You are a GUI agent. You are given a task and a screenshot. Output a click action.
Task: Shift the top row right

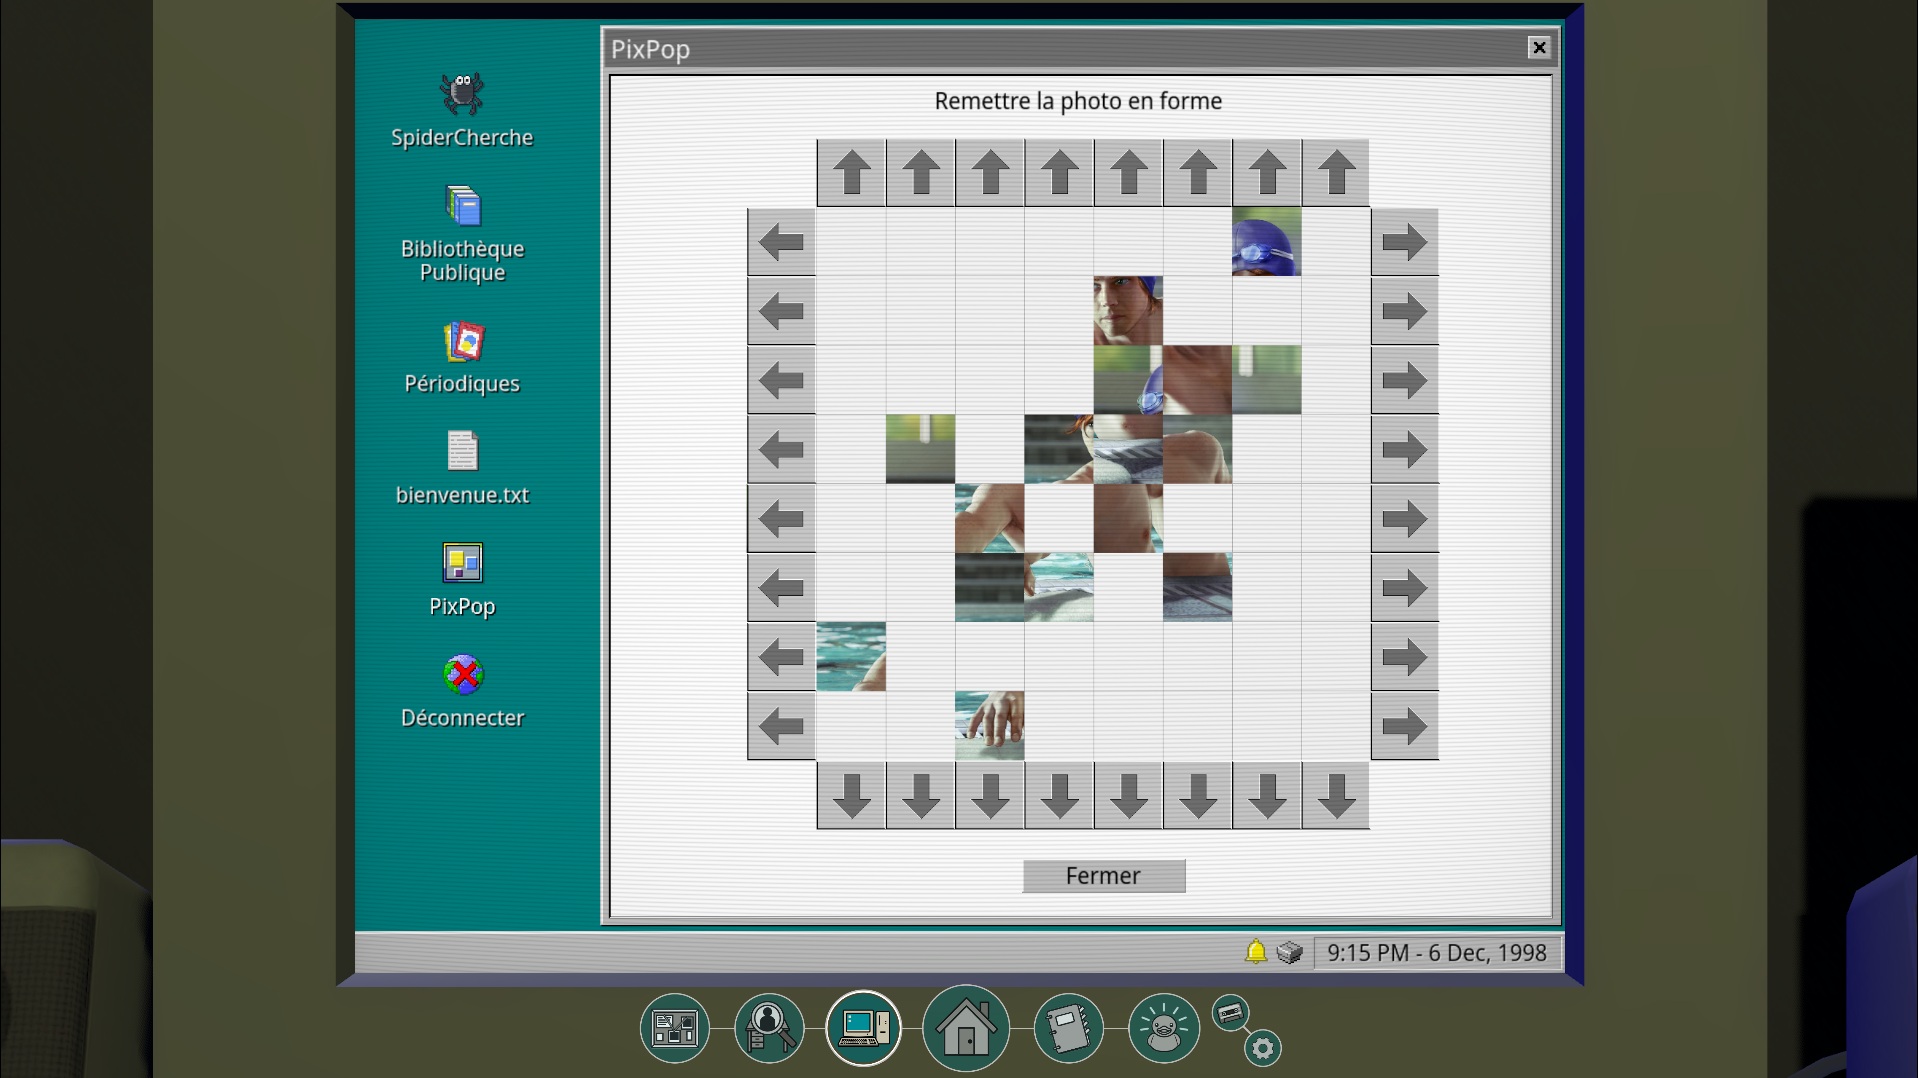pyautogui.click(x=1404, y=242)
